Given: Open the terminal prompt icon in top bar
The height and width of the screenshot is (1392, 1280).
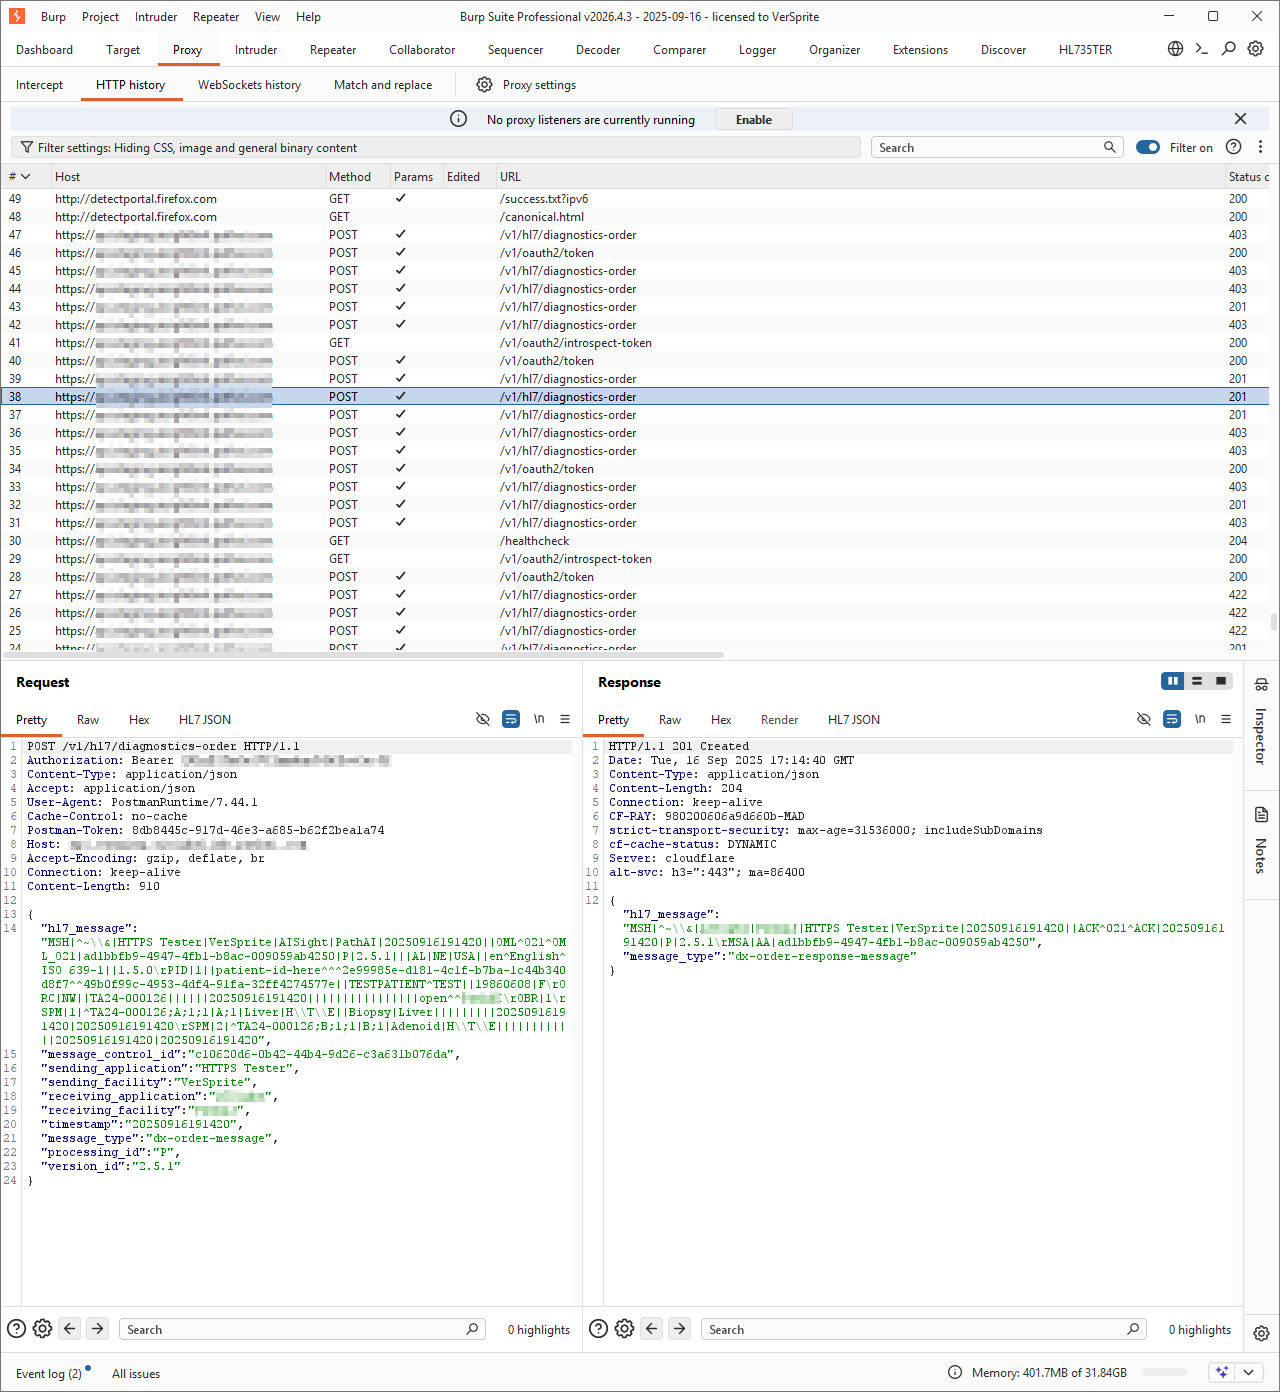Looking at the screenshot, I should tap(1202, 49).
